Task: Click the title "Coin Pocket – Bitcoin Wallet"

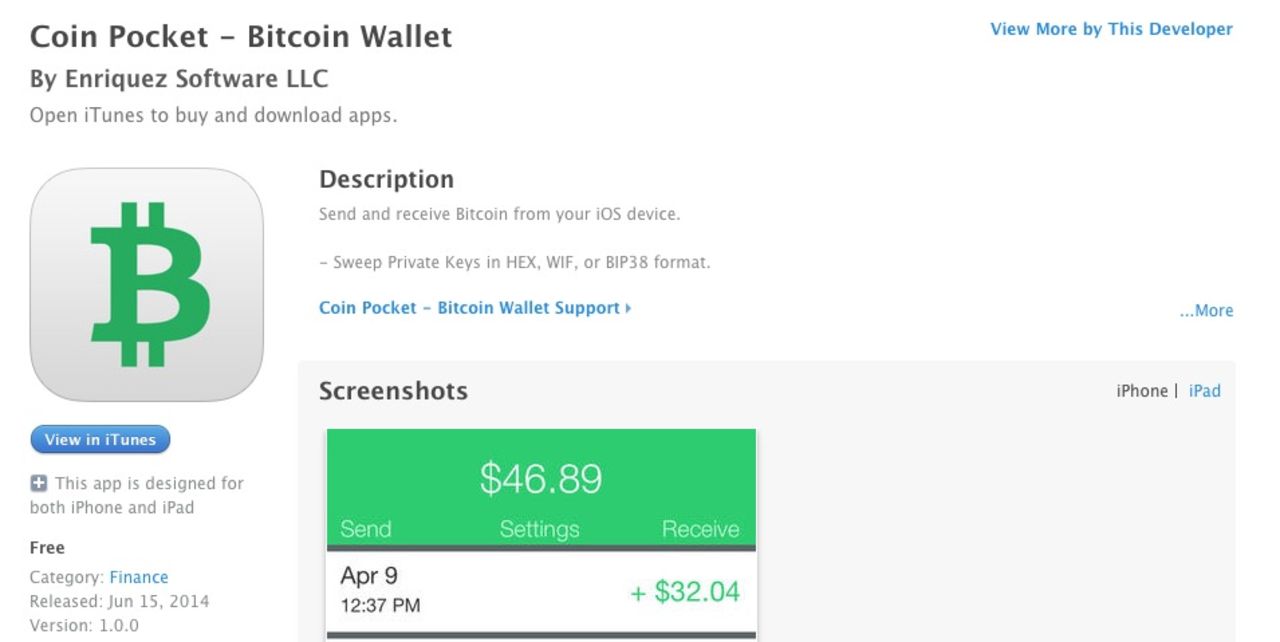Action: (x=241, y=36)
